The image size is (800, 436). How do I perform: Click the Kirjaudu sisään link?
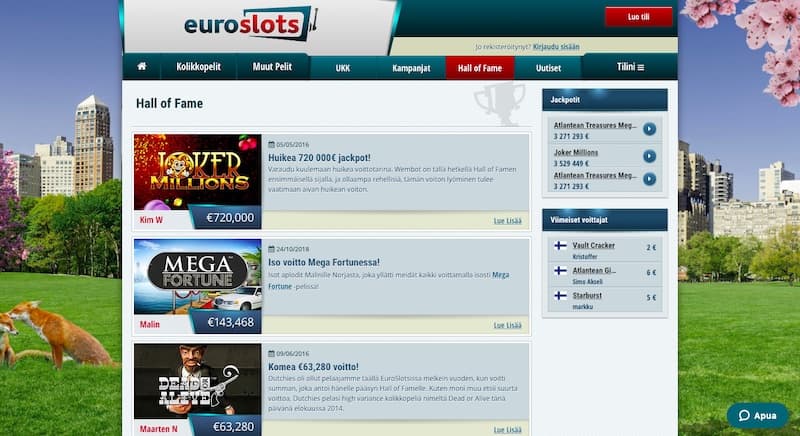(556, 47)
